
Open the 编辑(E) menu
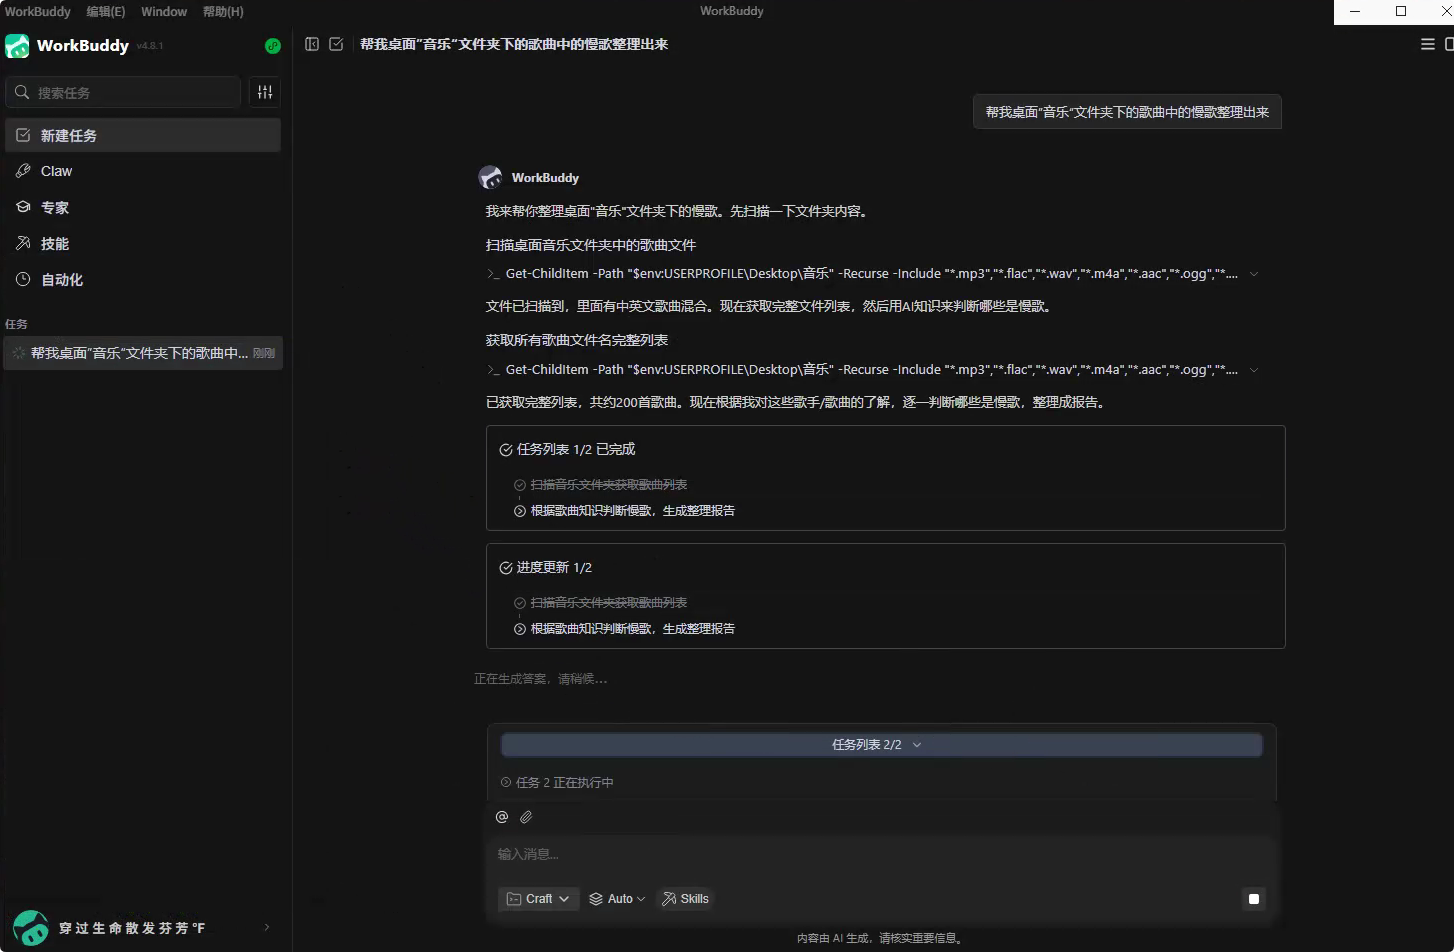tap(106, 11)
